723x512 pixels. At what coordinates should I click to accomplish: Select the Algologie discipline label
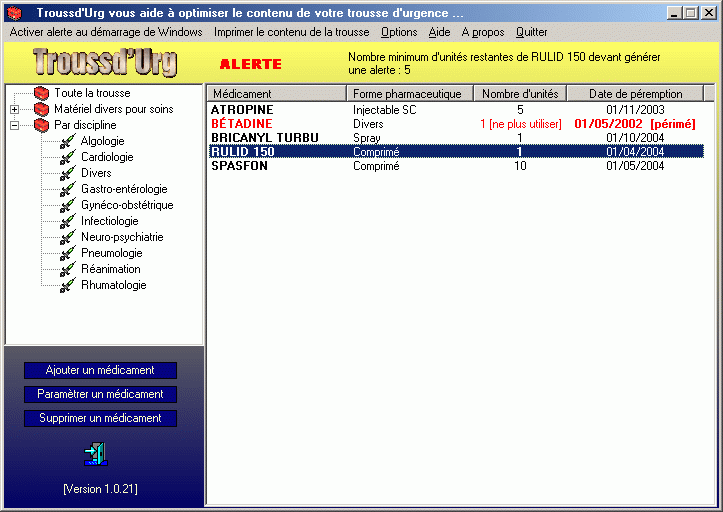tap(103, 141)
